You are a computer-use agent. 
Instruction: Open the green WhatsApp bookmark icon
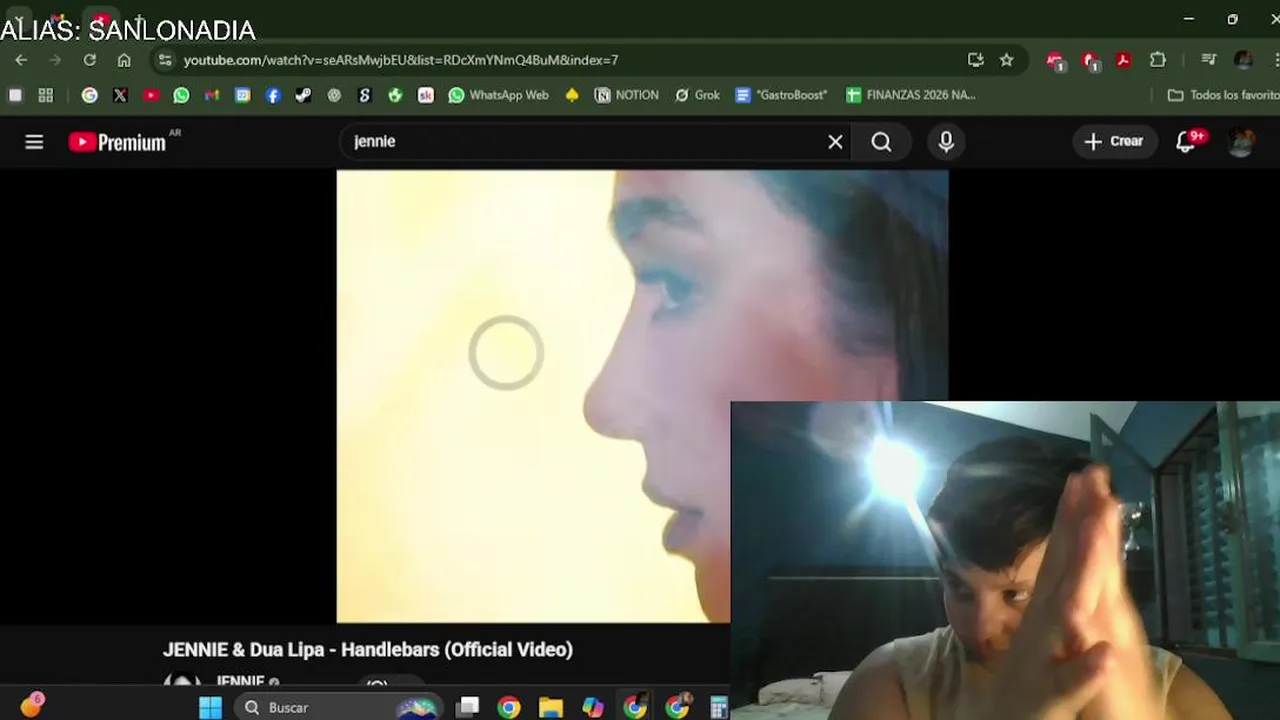click(181, 95)
